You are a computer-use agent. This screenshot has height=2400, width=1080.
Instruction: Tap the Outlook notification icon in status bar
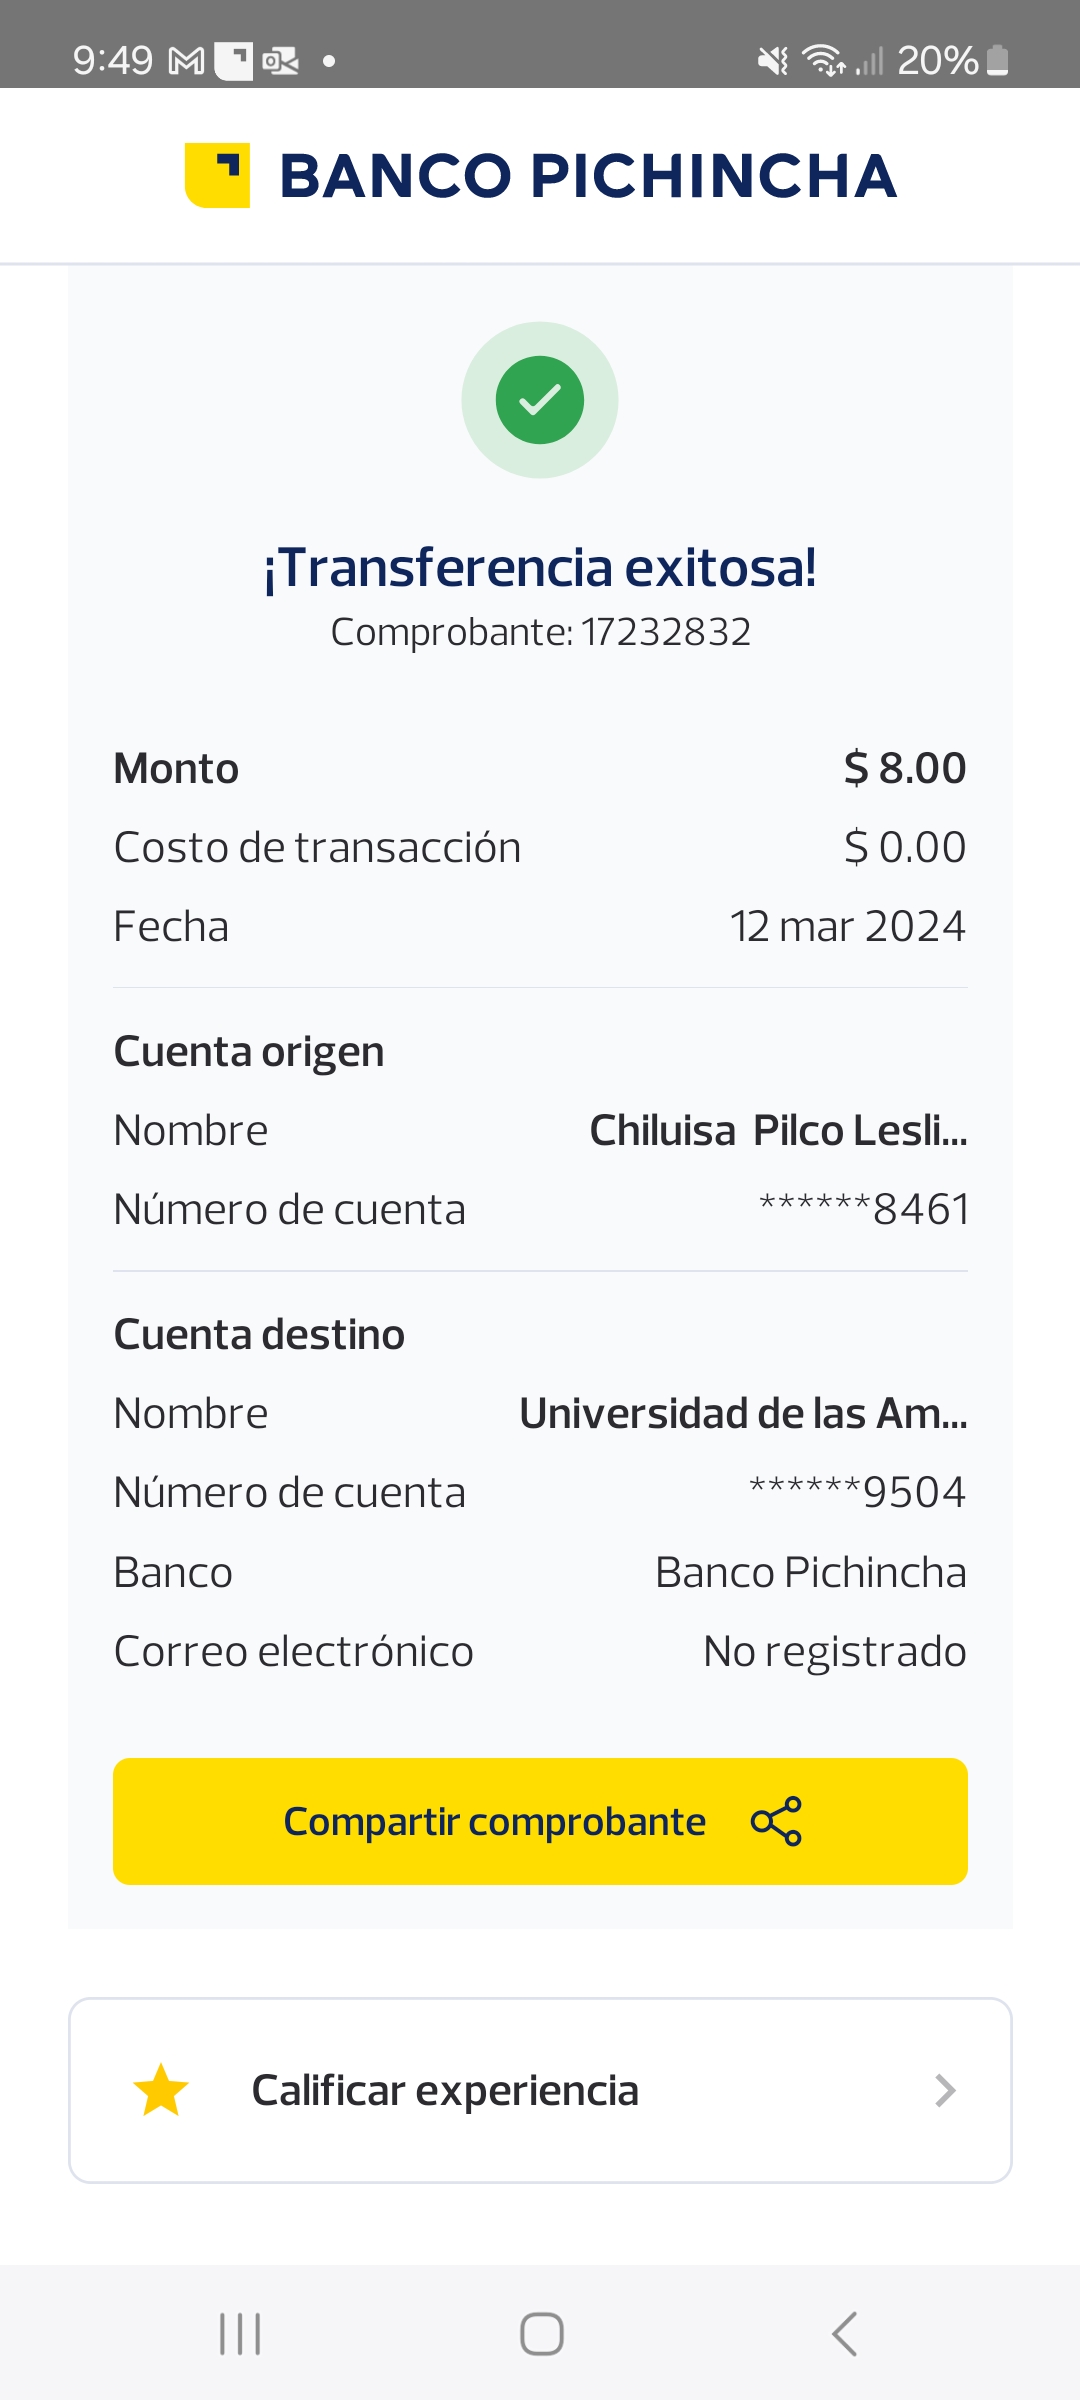click(x=280, y=62)
